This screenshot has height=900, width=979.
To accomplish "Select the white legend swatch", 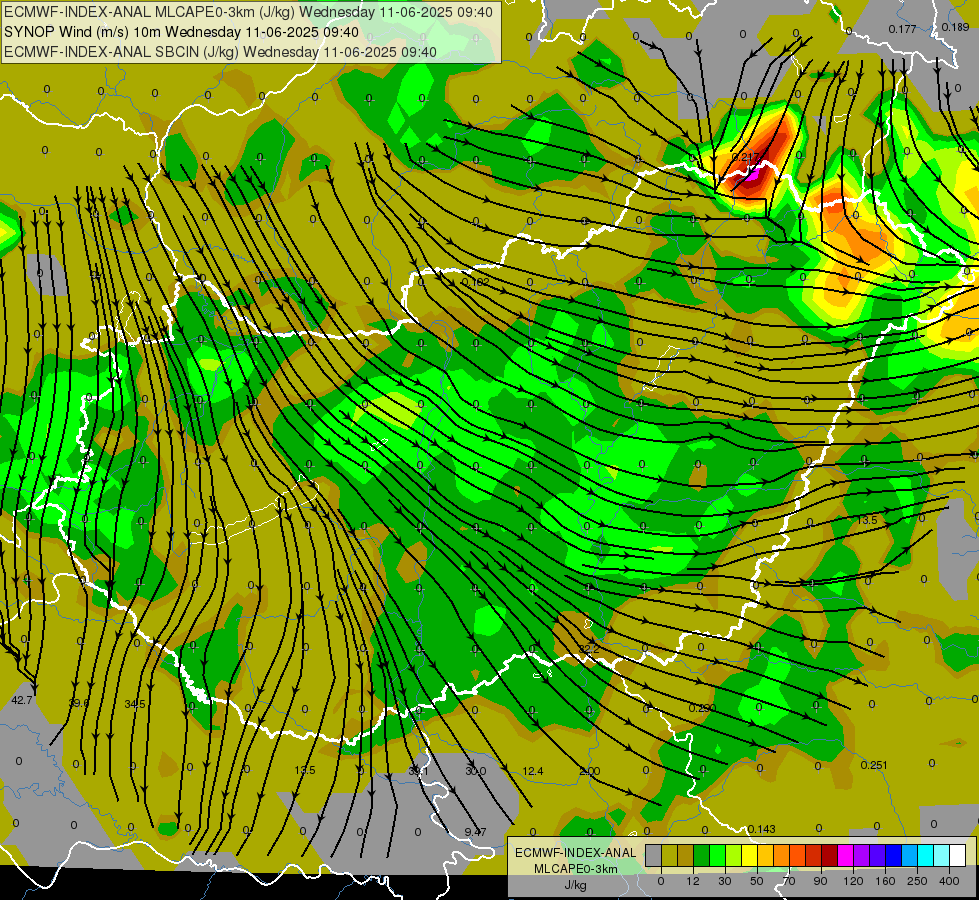I will (957, 856).
